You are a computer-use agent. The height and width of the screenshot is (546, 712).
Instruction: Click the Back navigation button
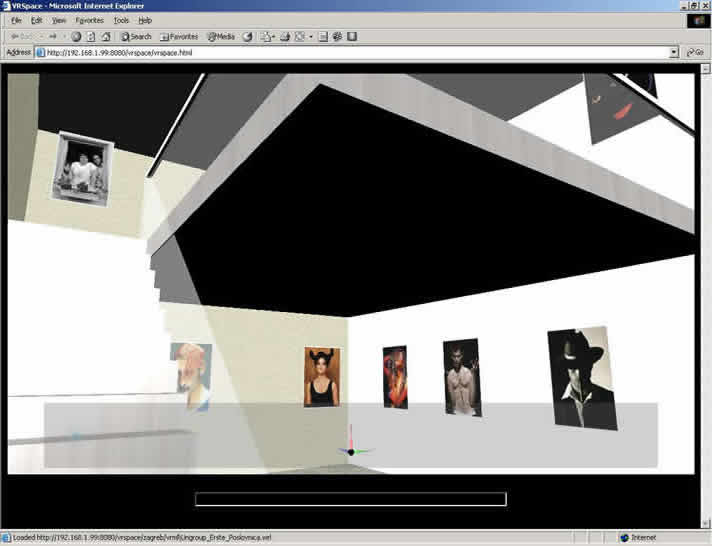20,36
